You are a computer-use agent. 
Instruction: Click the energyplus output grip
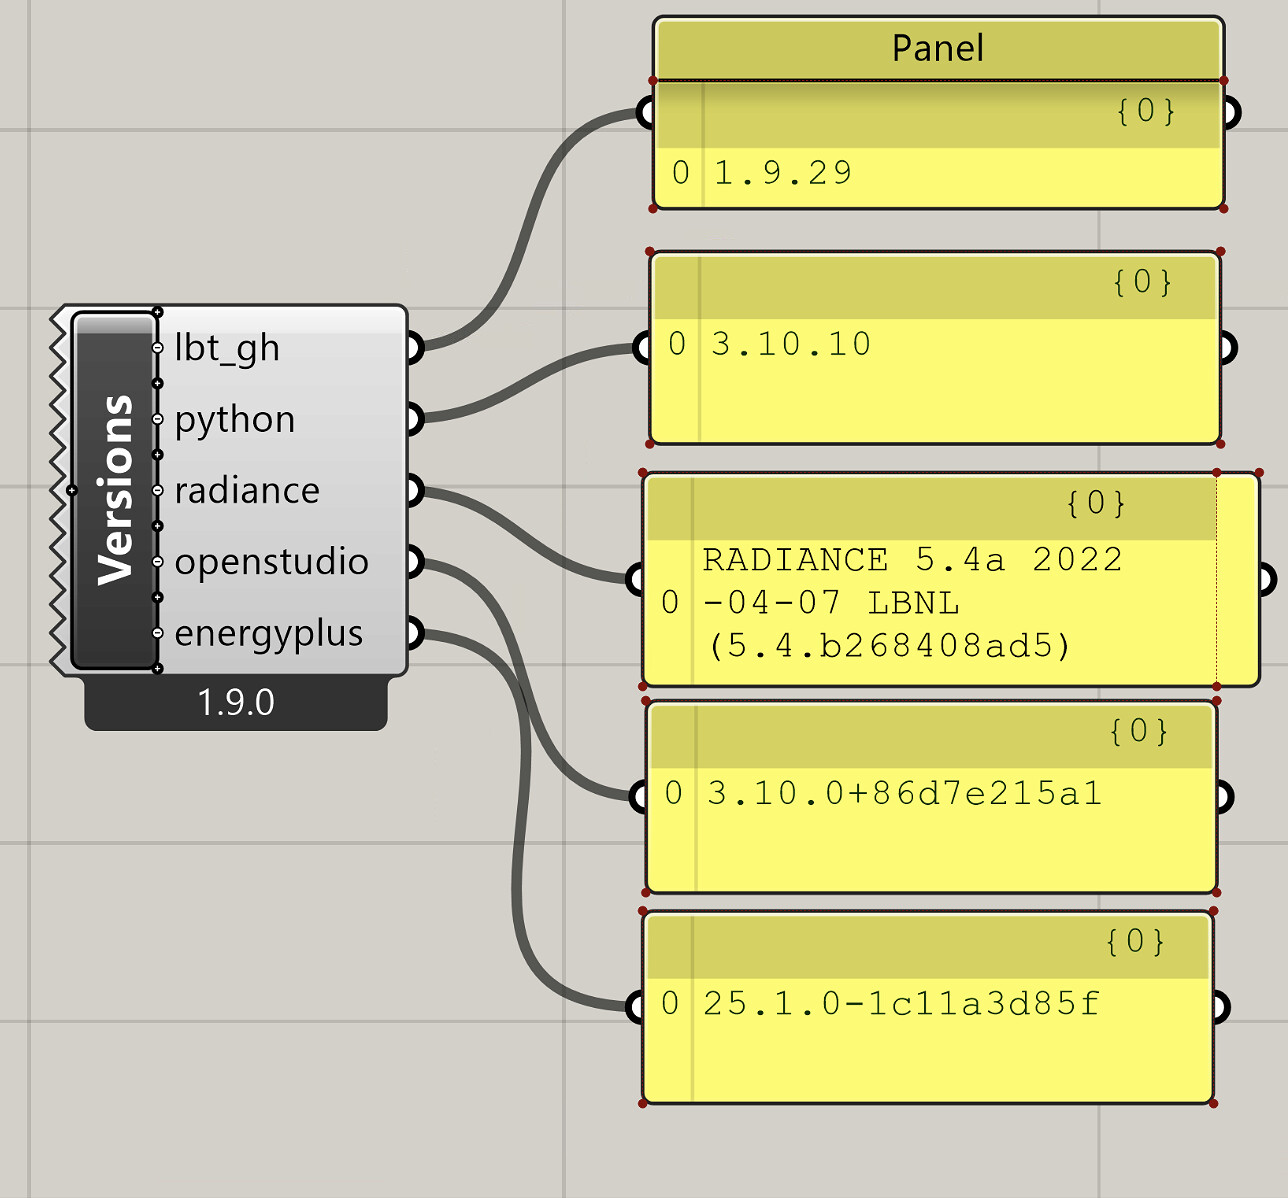pos(415,633)
